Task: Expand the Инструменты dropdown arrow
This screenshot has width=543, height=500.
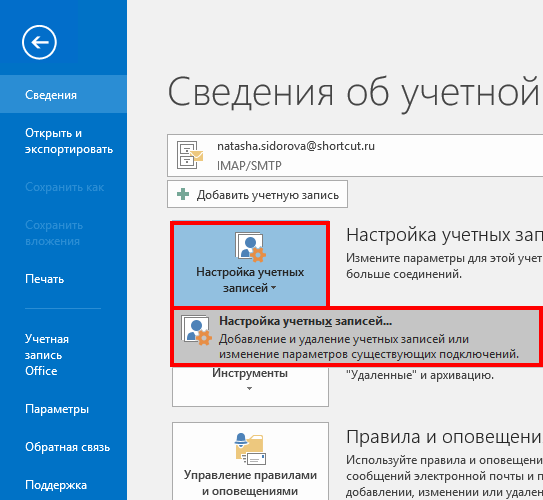Action: click(x=250, y=389)
